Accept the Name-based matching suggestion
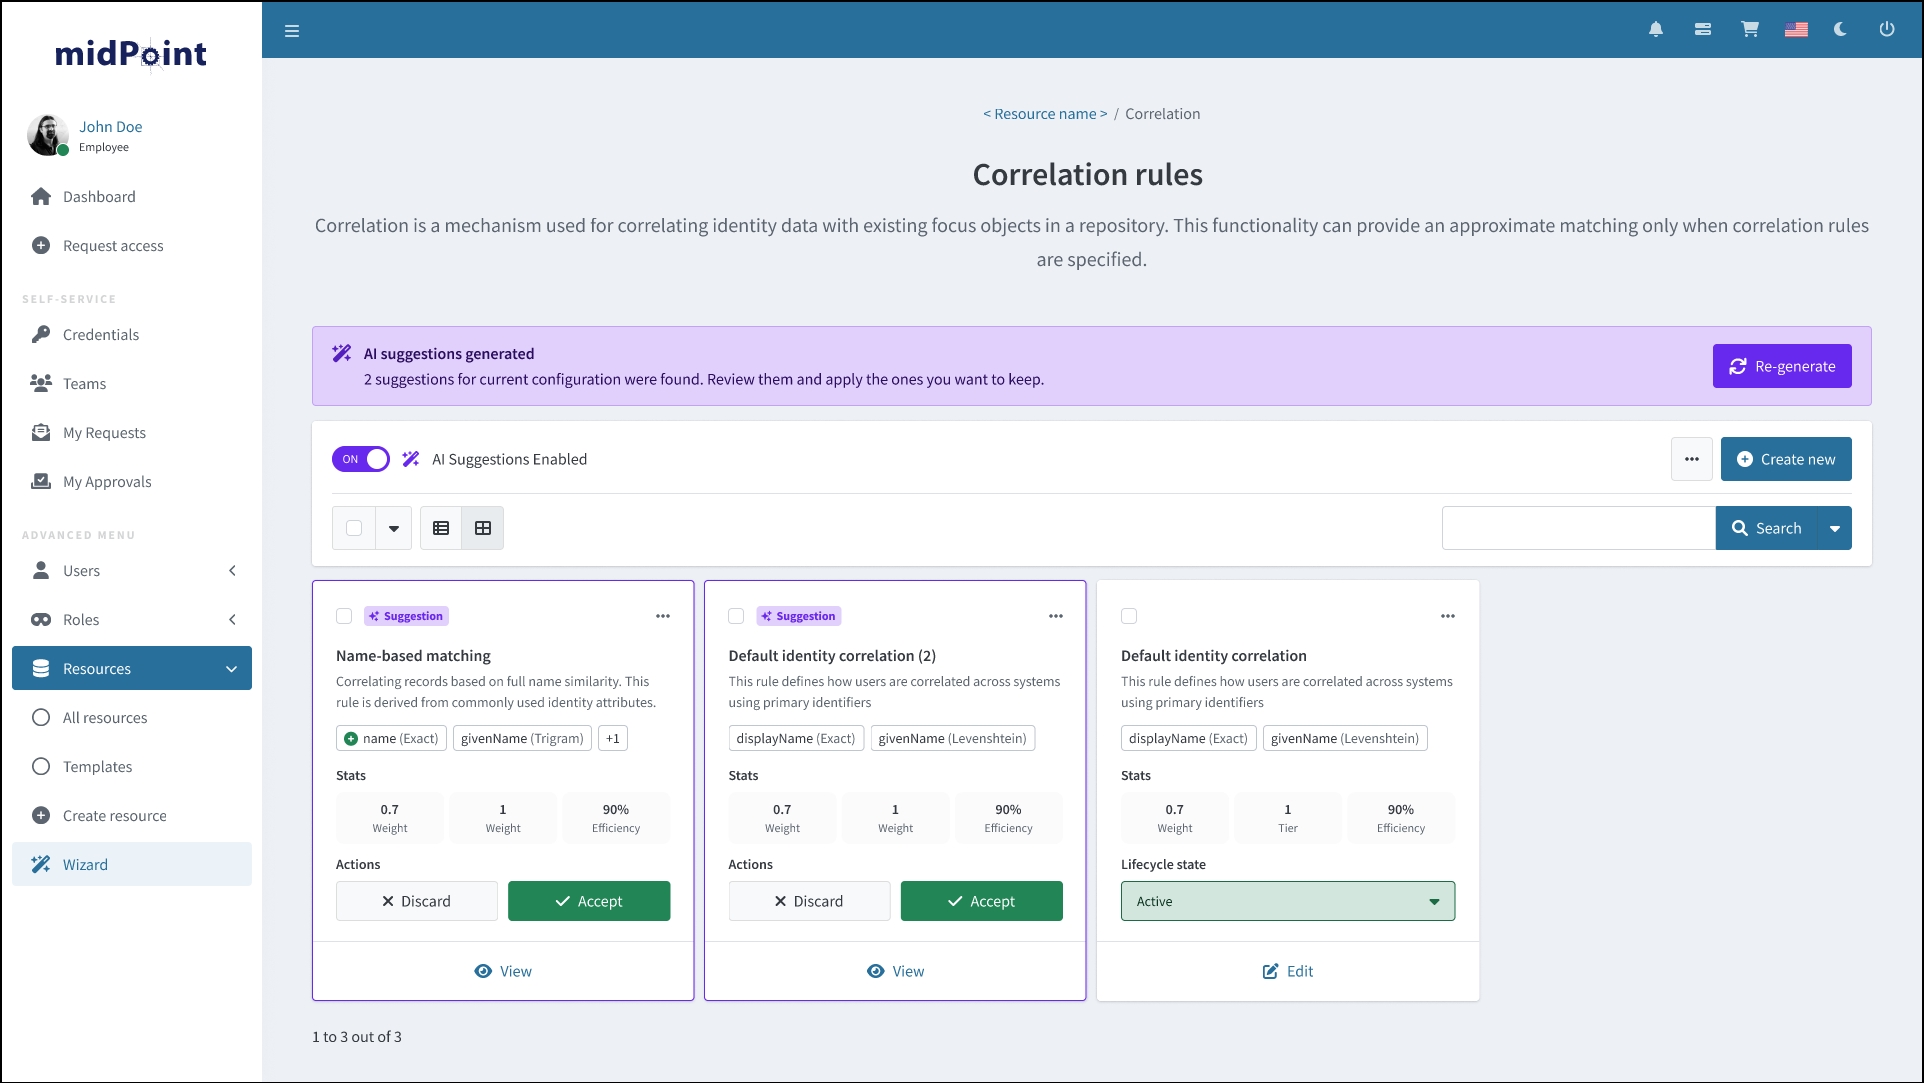Screen dimensions: 1924x1083 pos(589,901)
